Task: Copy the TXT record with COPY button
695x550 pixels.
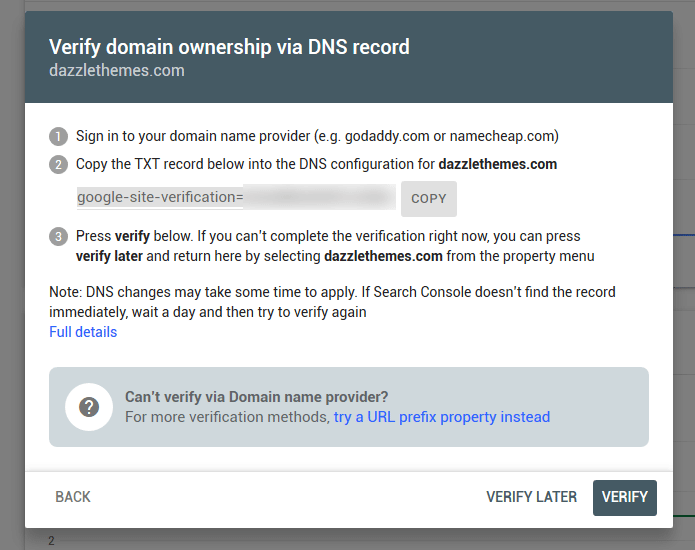Action: tap(429, 199)
